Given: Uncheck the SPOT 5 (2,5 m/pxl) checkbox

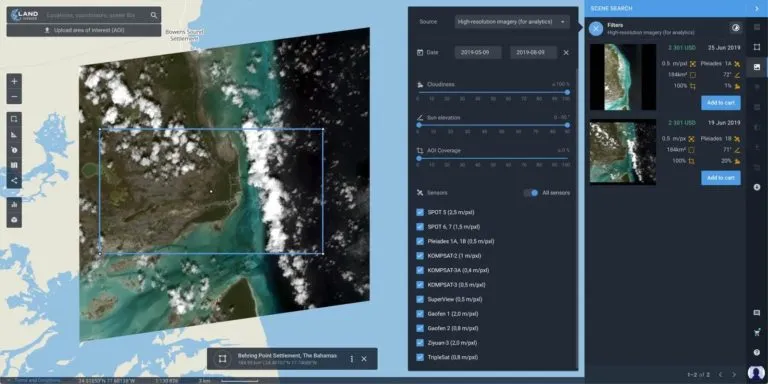Looking at the screenshot, I should pyautogui.click(x=420, y=213).
